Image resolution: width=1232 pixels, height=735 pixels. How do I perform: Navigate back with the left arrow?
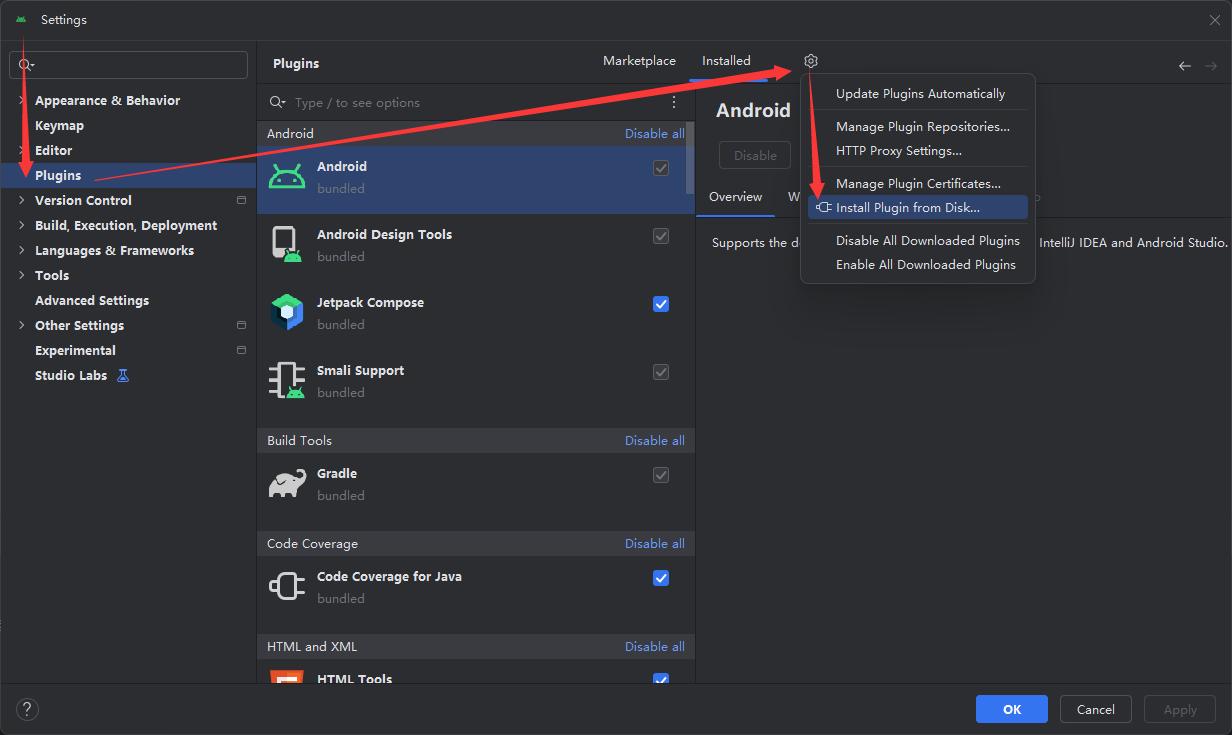click(1184, 65)
